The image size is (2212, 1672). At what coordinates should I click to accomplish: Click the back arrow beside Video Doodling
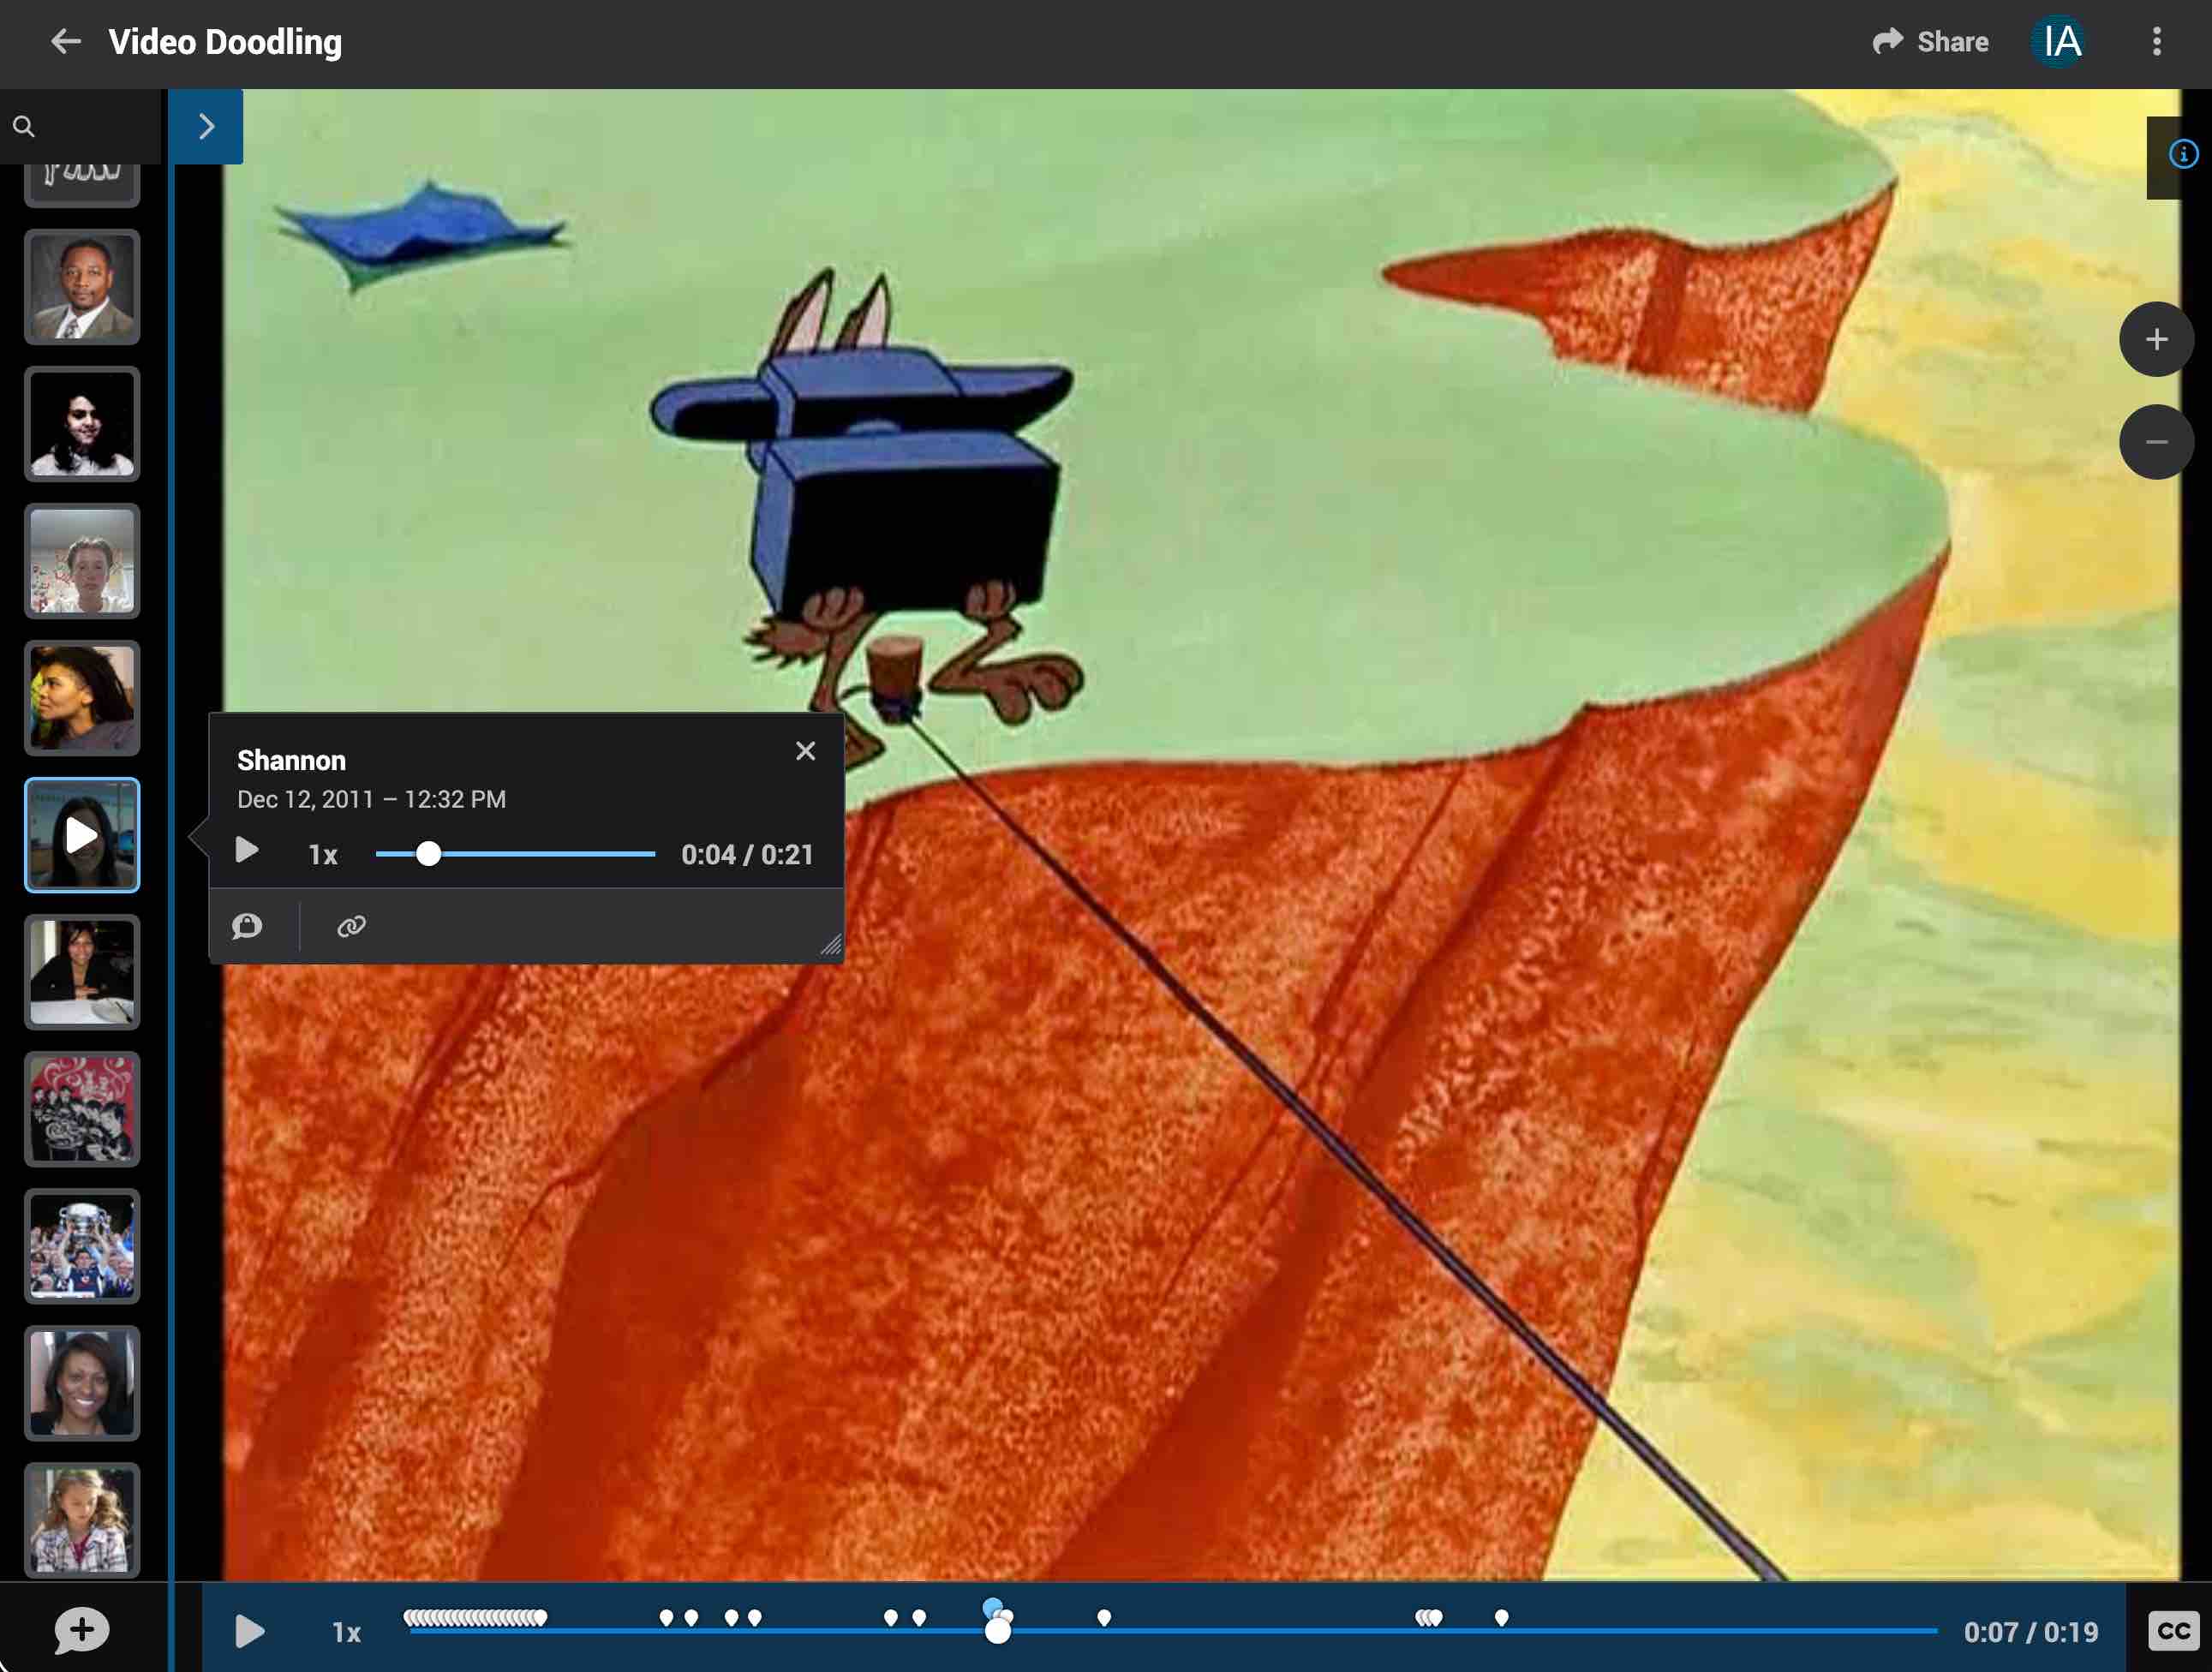pos(66,42)
